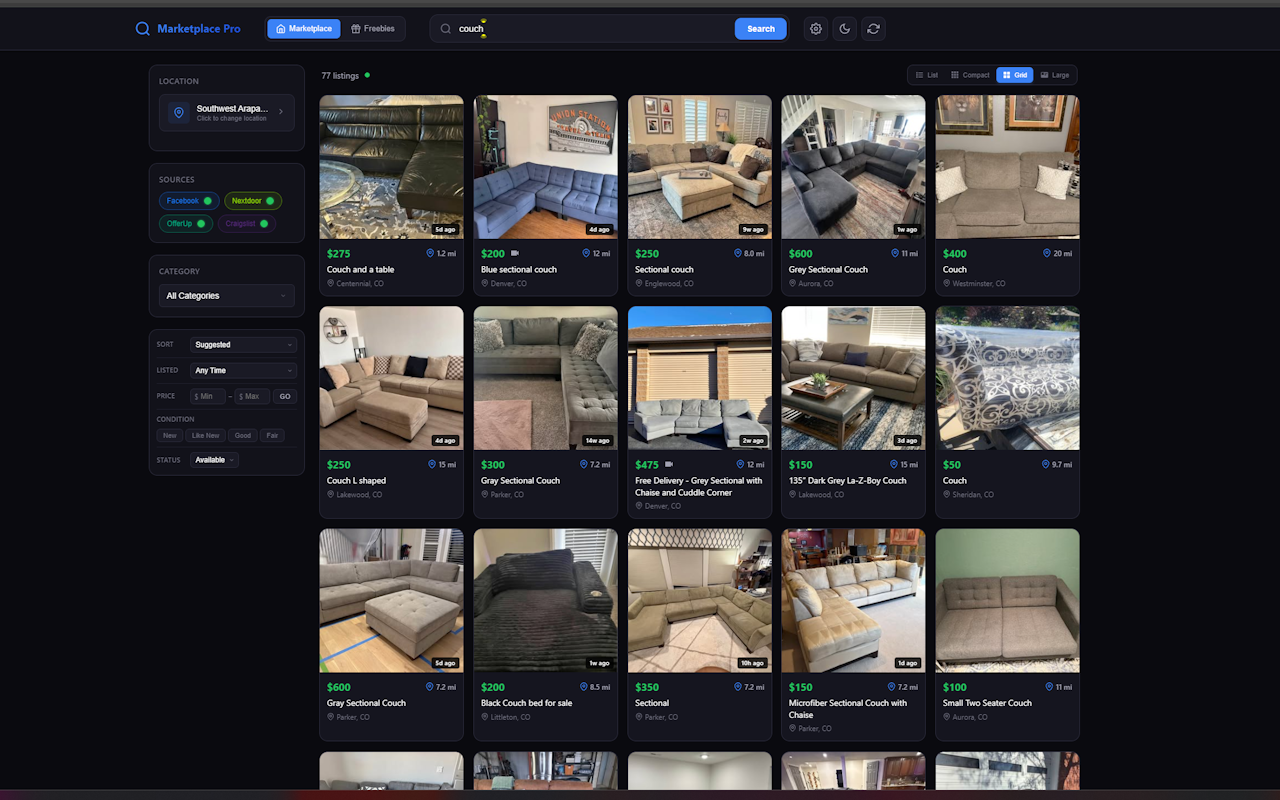Click the location pin icon in the Location panel

coord(179,113)
